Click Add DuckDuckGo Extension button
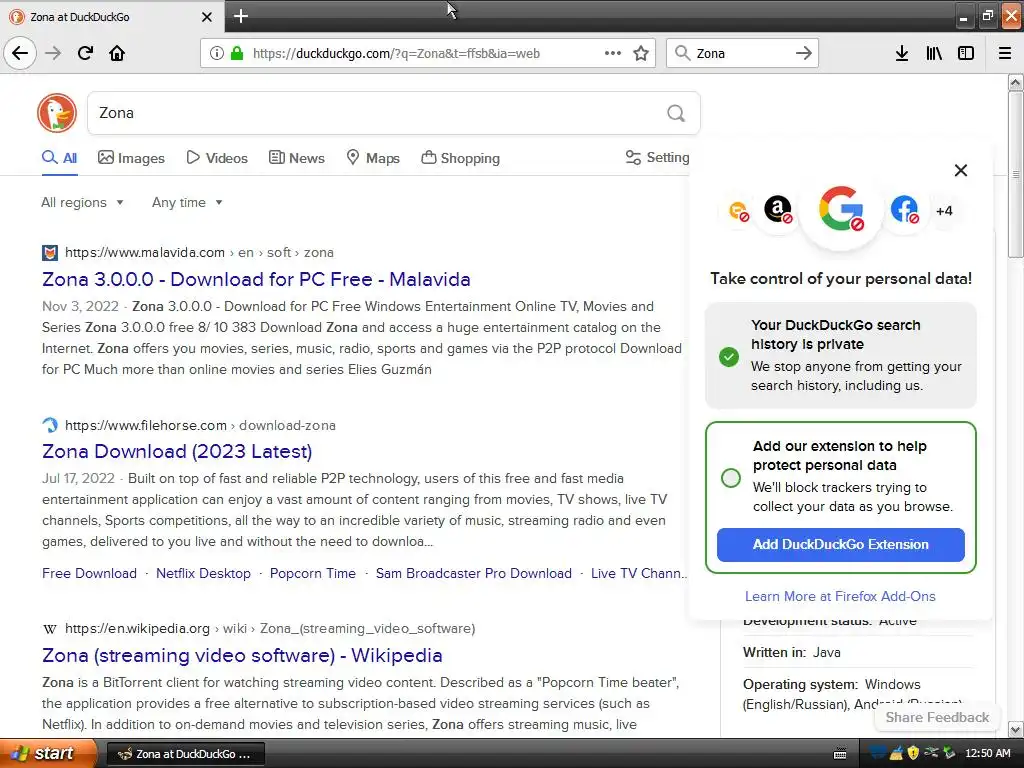The image size is (1024, 768). pyautogui.click(x=840, y=545)
